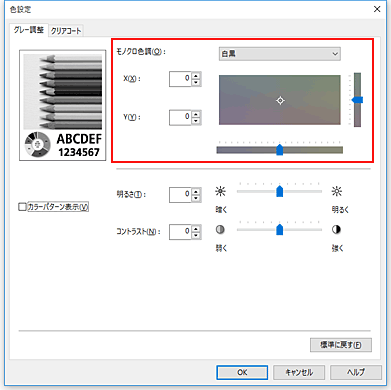The image size is (391, 390).
Task: Click the 明るさ value field
Action: click(x=180, y=195)
